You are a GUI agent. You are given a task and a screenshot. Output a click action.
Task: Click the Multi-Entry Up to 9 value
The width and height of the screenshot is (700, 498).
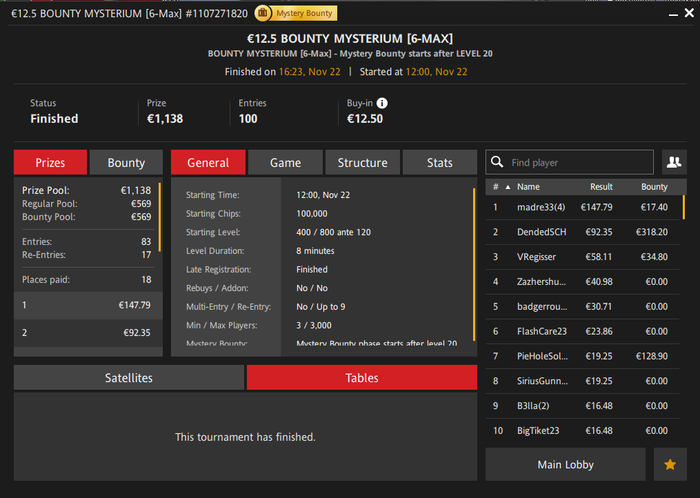point(321,307)
